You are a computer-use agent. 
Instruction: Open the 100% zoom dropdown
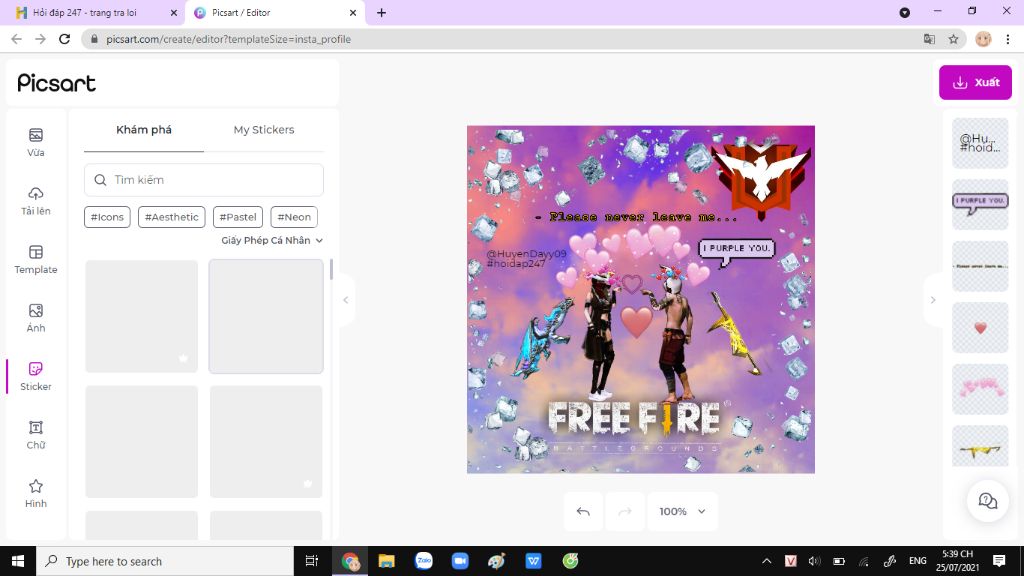pyautogui.click(x=682, y=511)
